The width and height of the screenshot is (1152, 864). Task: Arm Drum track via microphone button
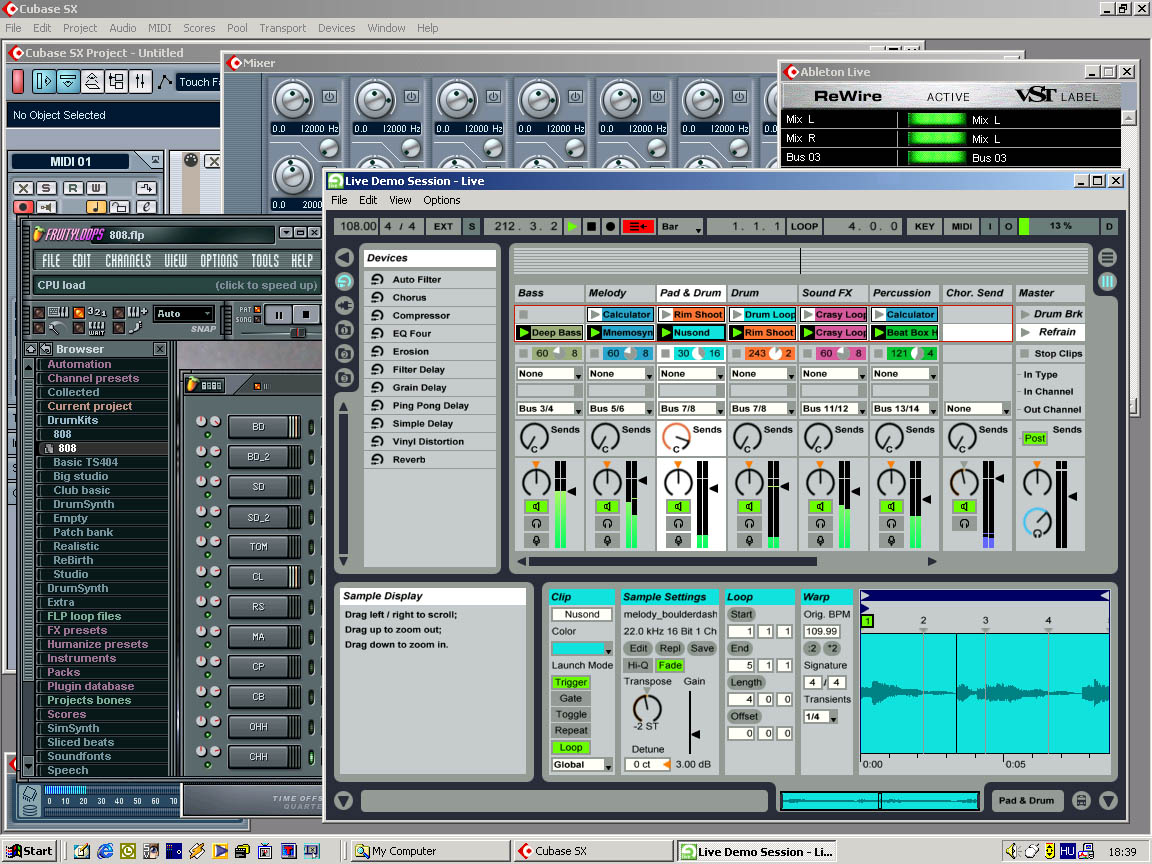pyautogui.click(x=749, y=541)
